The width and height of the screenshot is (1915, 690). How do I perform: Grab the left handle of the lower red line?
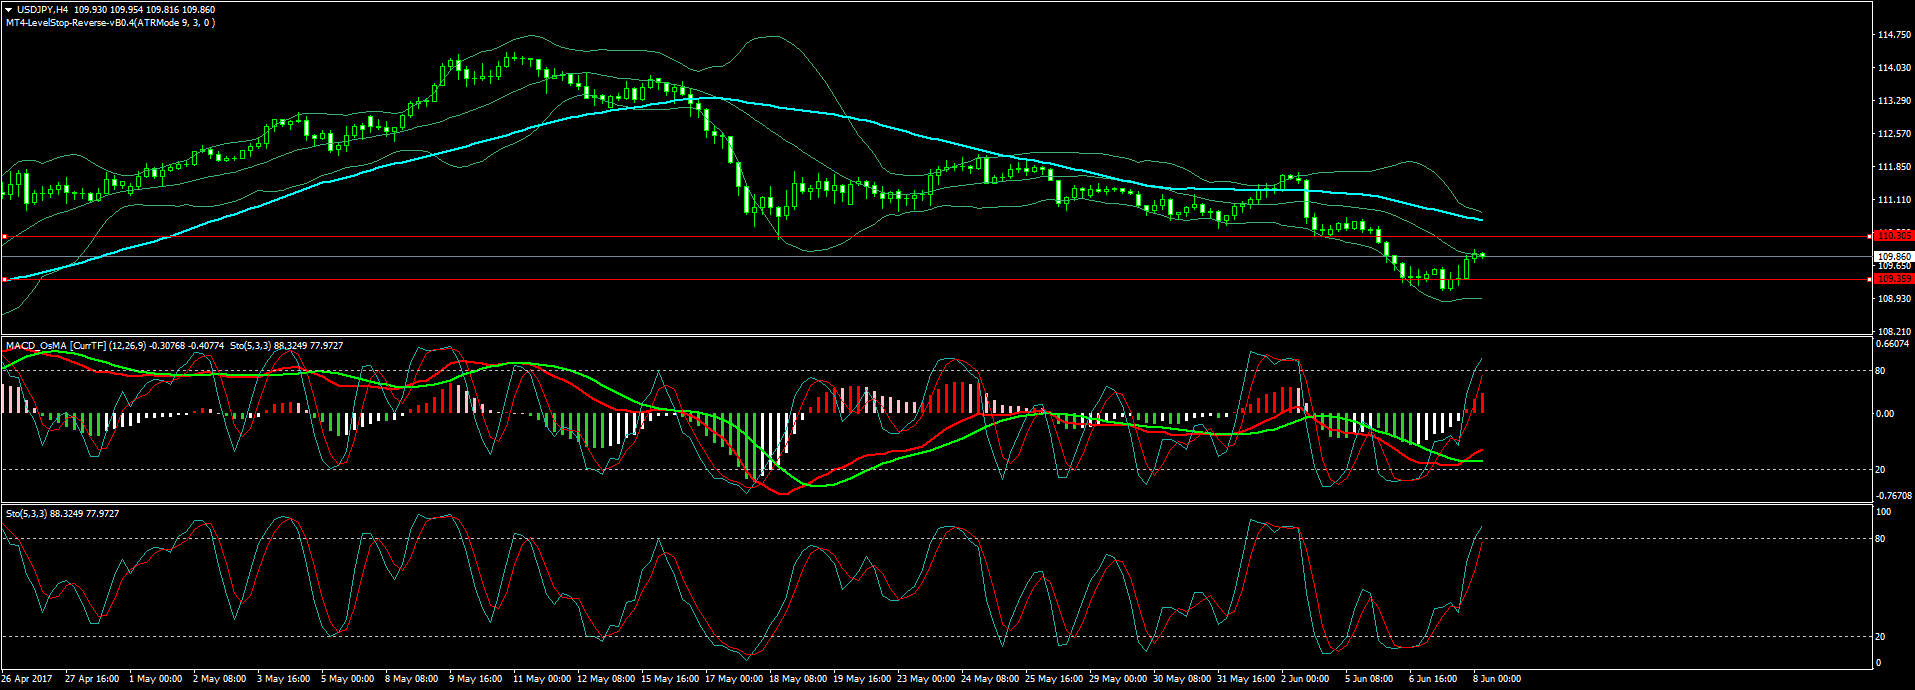tap(5, 280)
